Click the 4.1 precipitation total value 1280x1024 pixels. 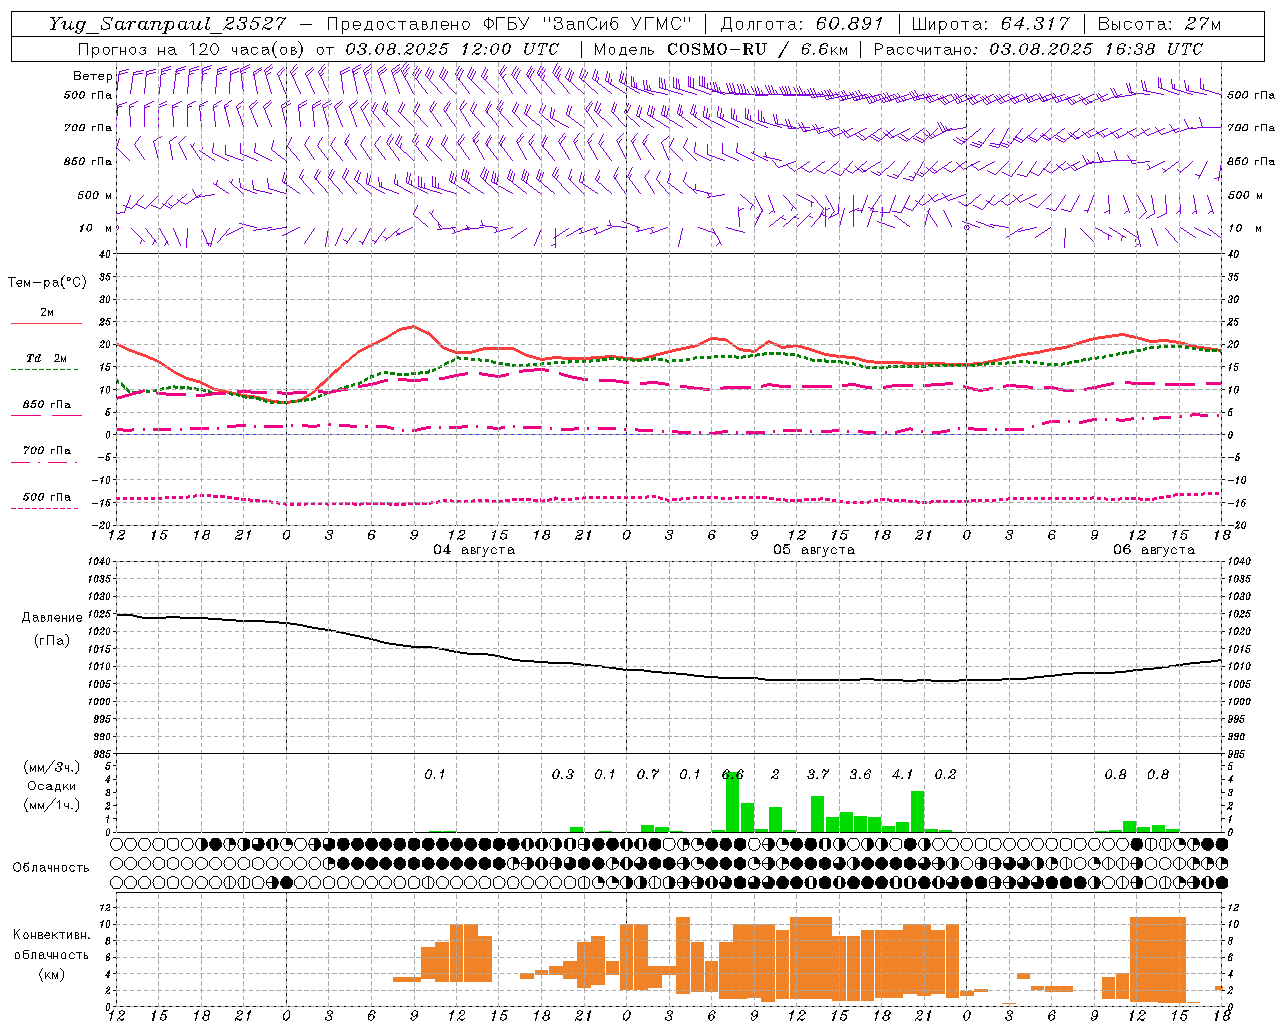[x=902, y=775]
